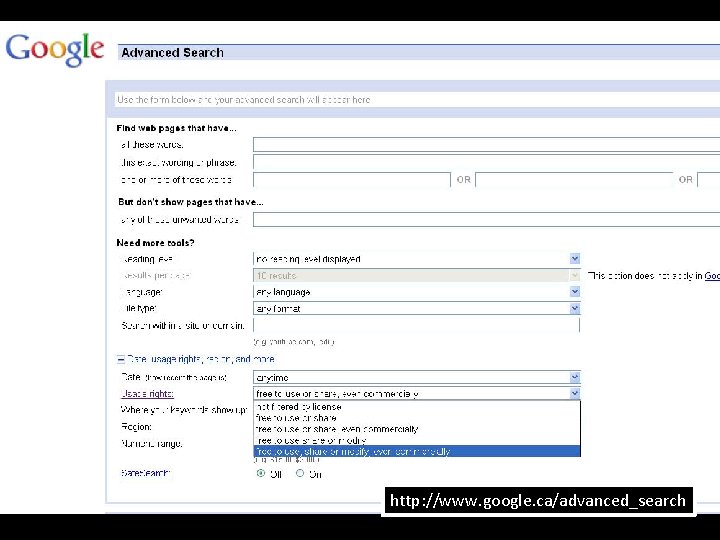720x540 pixels.
Task: Click the Usage rights dropdown arrow
Action: 574,394
